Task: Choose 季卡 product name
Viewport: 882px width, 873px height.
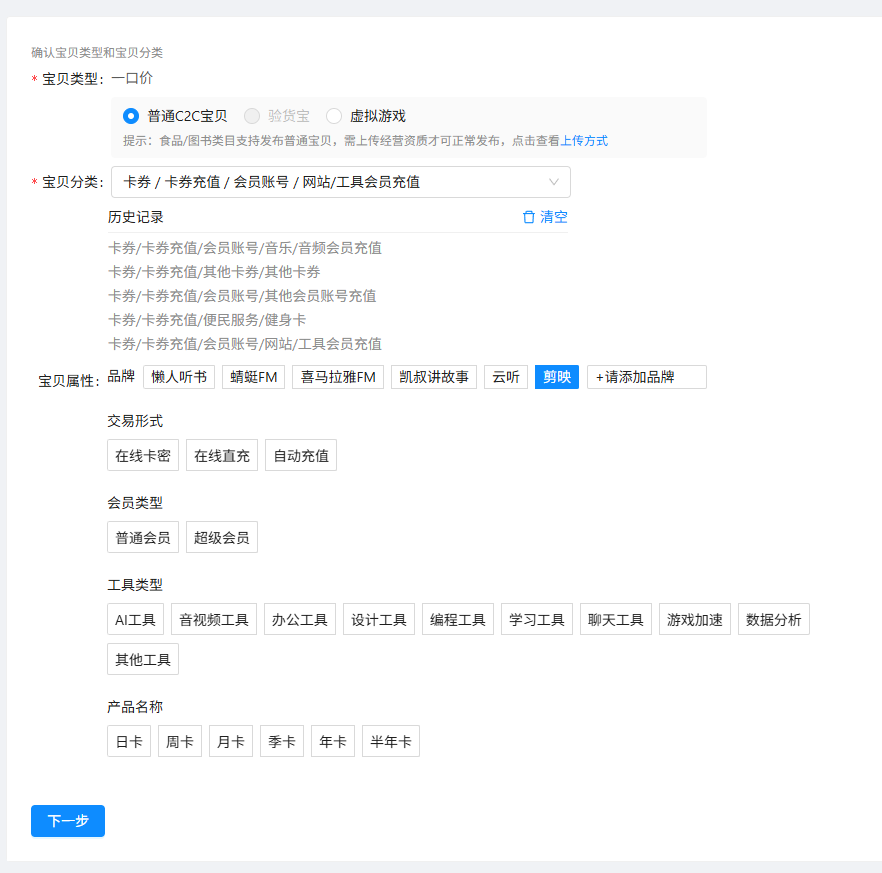Action: pos(282,741)
